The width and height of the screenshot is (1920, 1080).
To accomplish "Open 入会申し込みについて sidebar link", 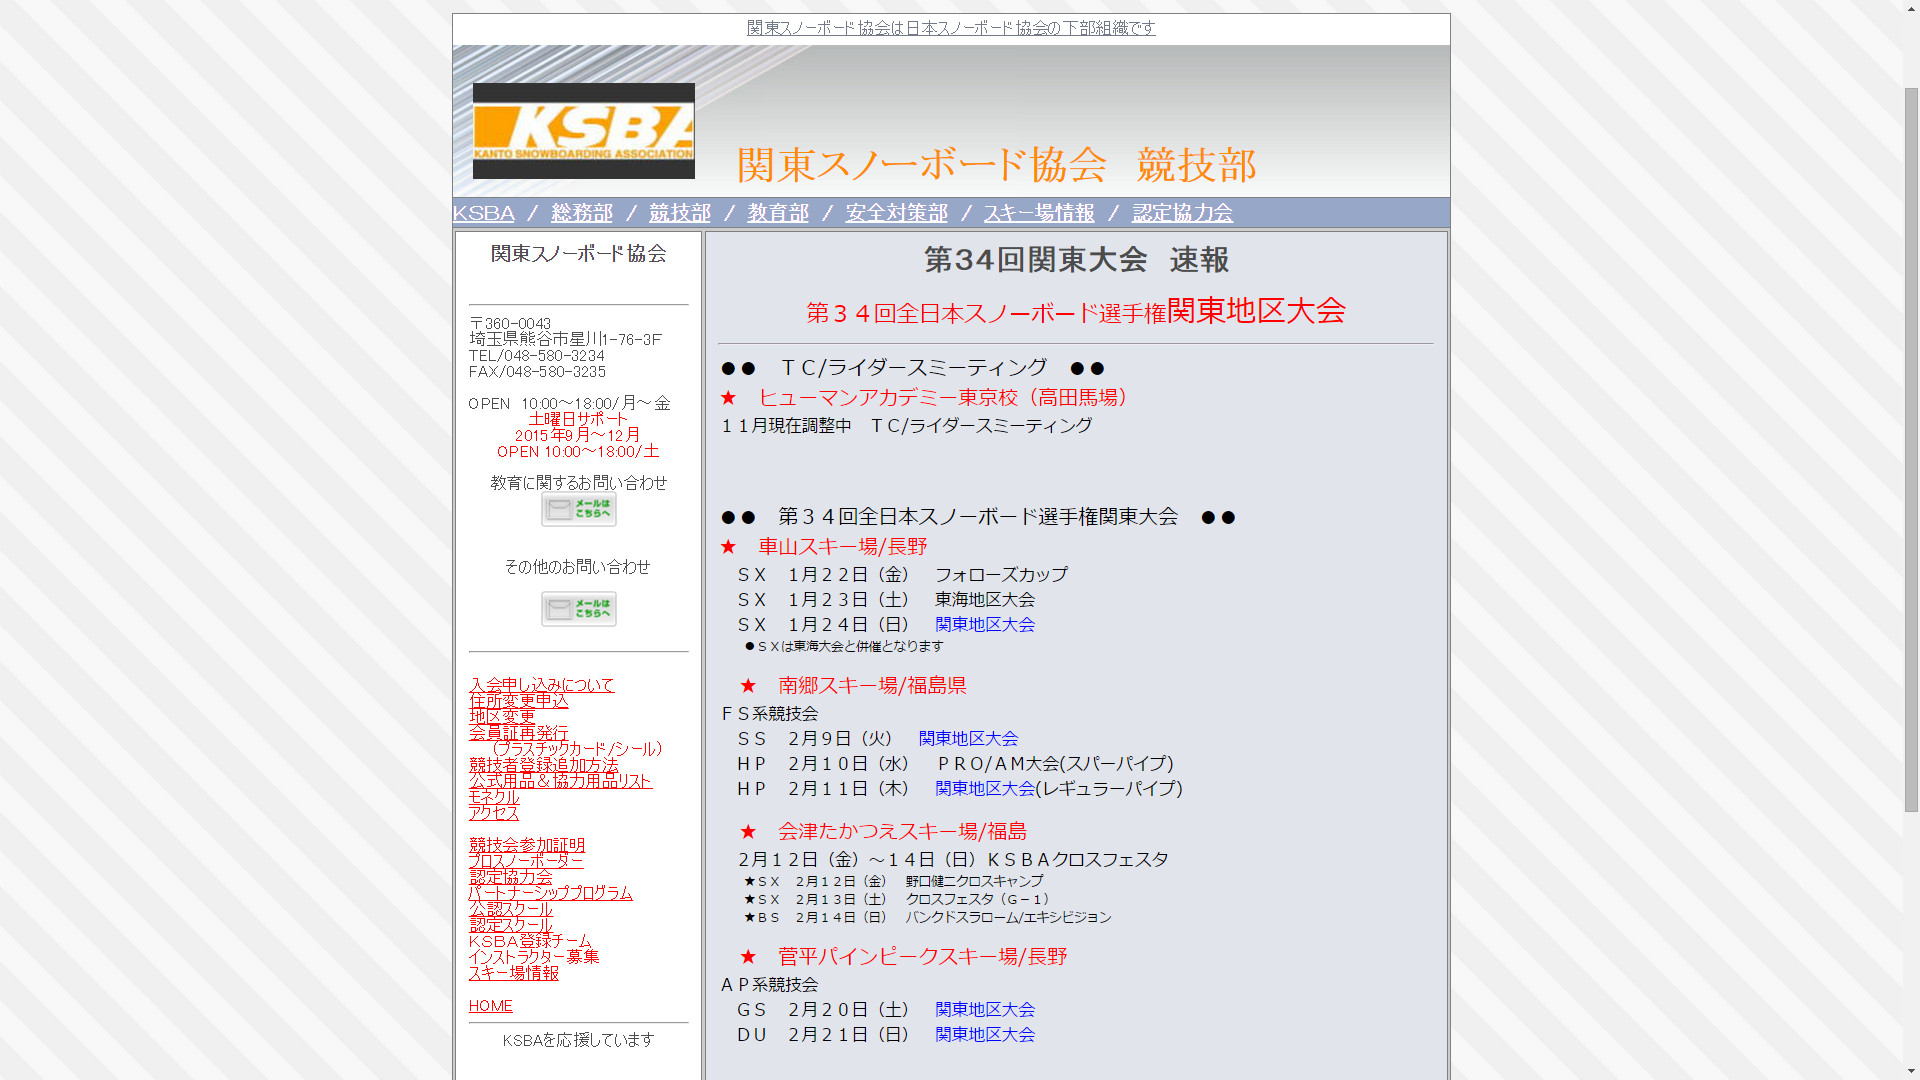I will (541, 685).
